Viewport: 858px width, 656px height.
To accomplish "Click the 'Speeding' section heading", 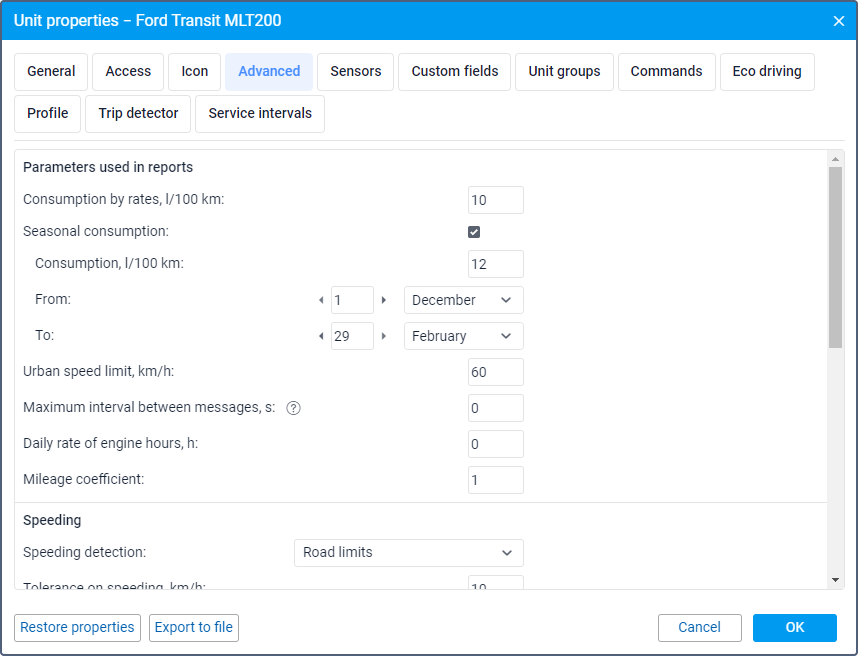I will pyautogui.click(x=52, y=520).
